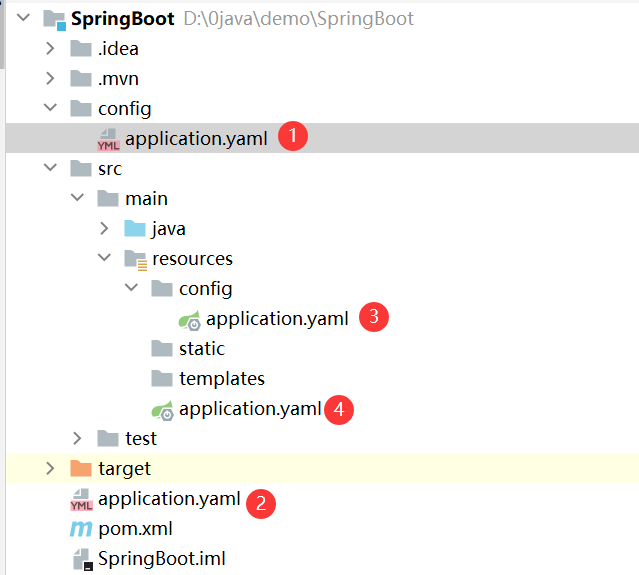Select the top-level config folder name
Viewport: 639px width, 575px height.
click(x=125, y=109)
